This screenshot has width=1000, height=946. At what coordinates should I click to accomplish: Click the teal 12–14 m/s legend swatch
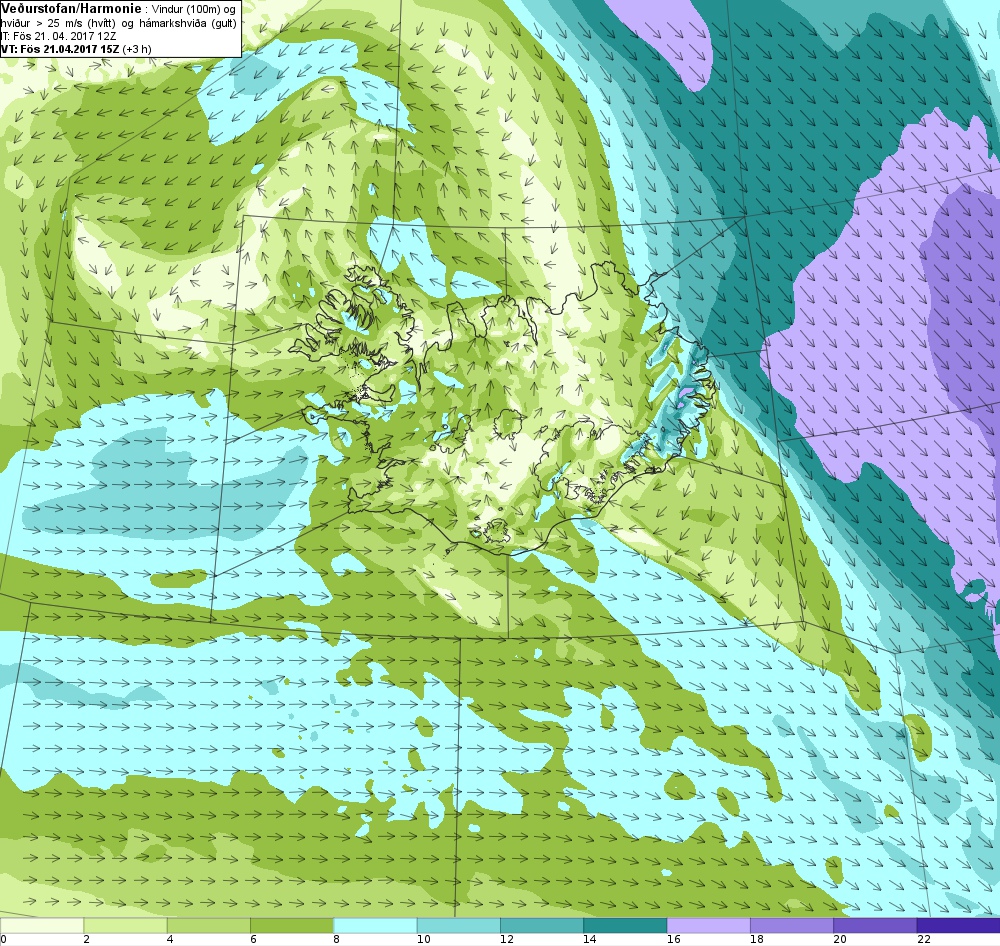click(541, 925)
